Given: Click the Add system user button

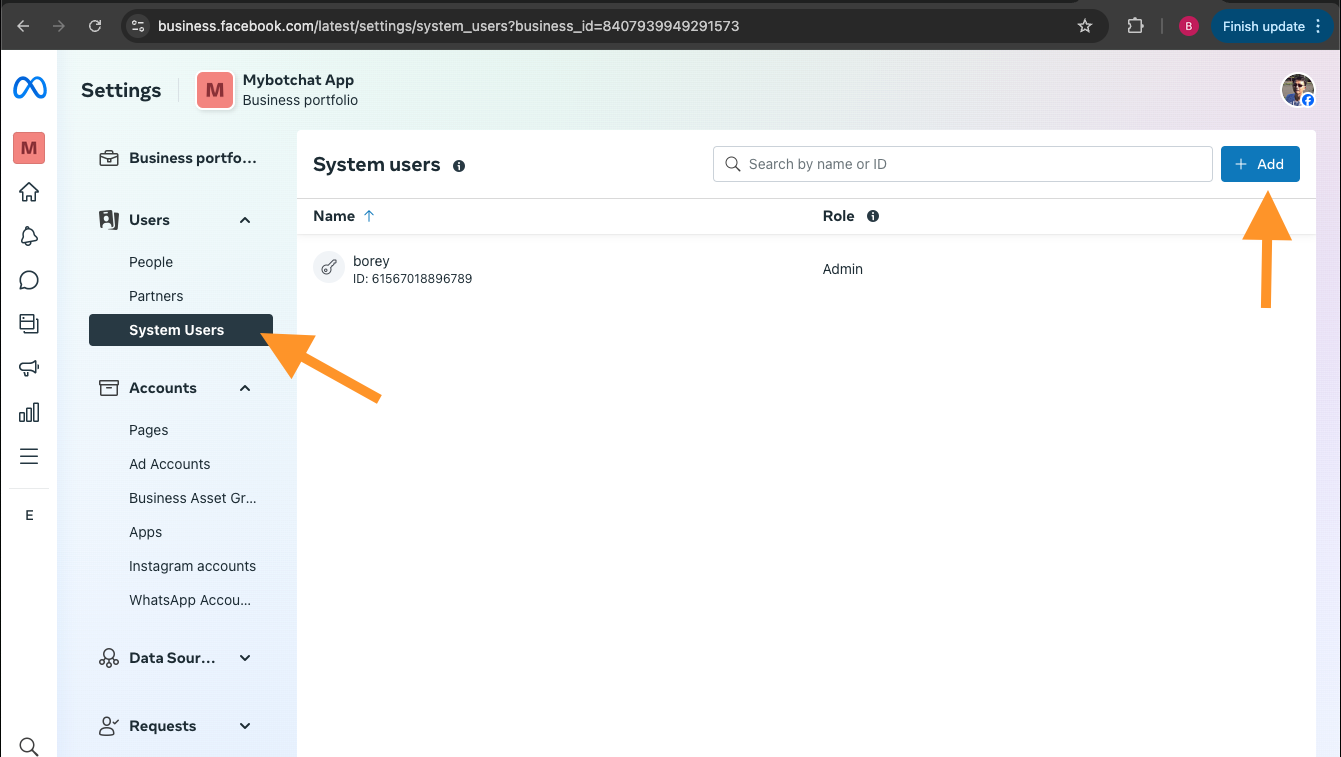Looking at the screenshot, I should (x=1259, y=164).
